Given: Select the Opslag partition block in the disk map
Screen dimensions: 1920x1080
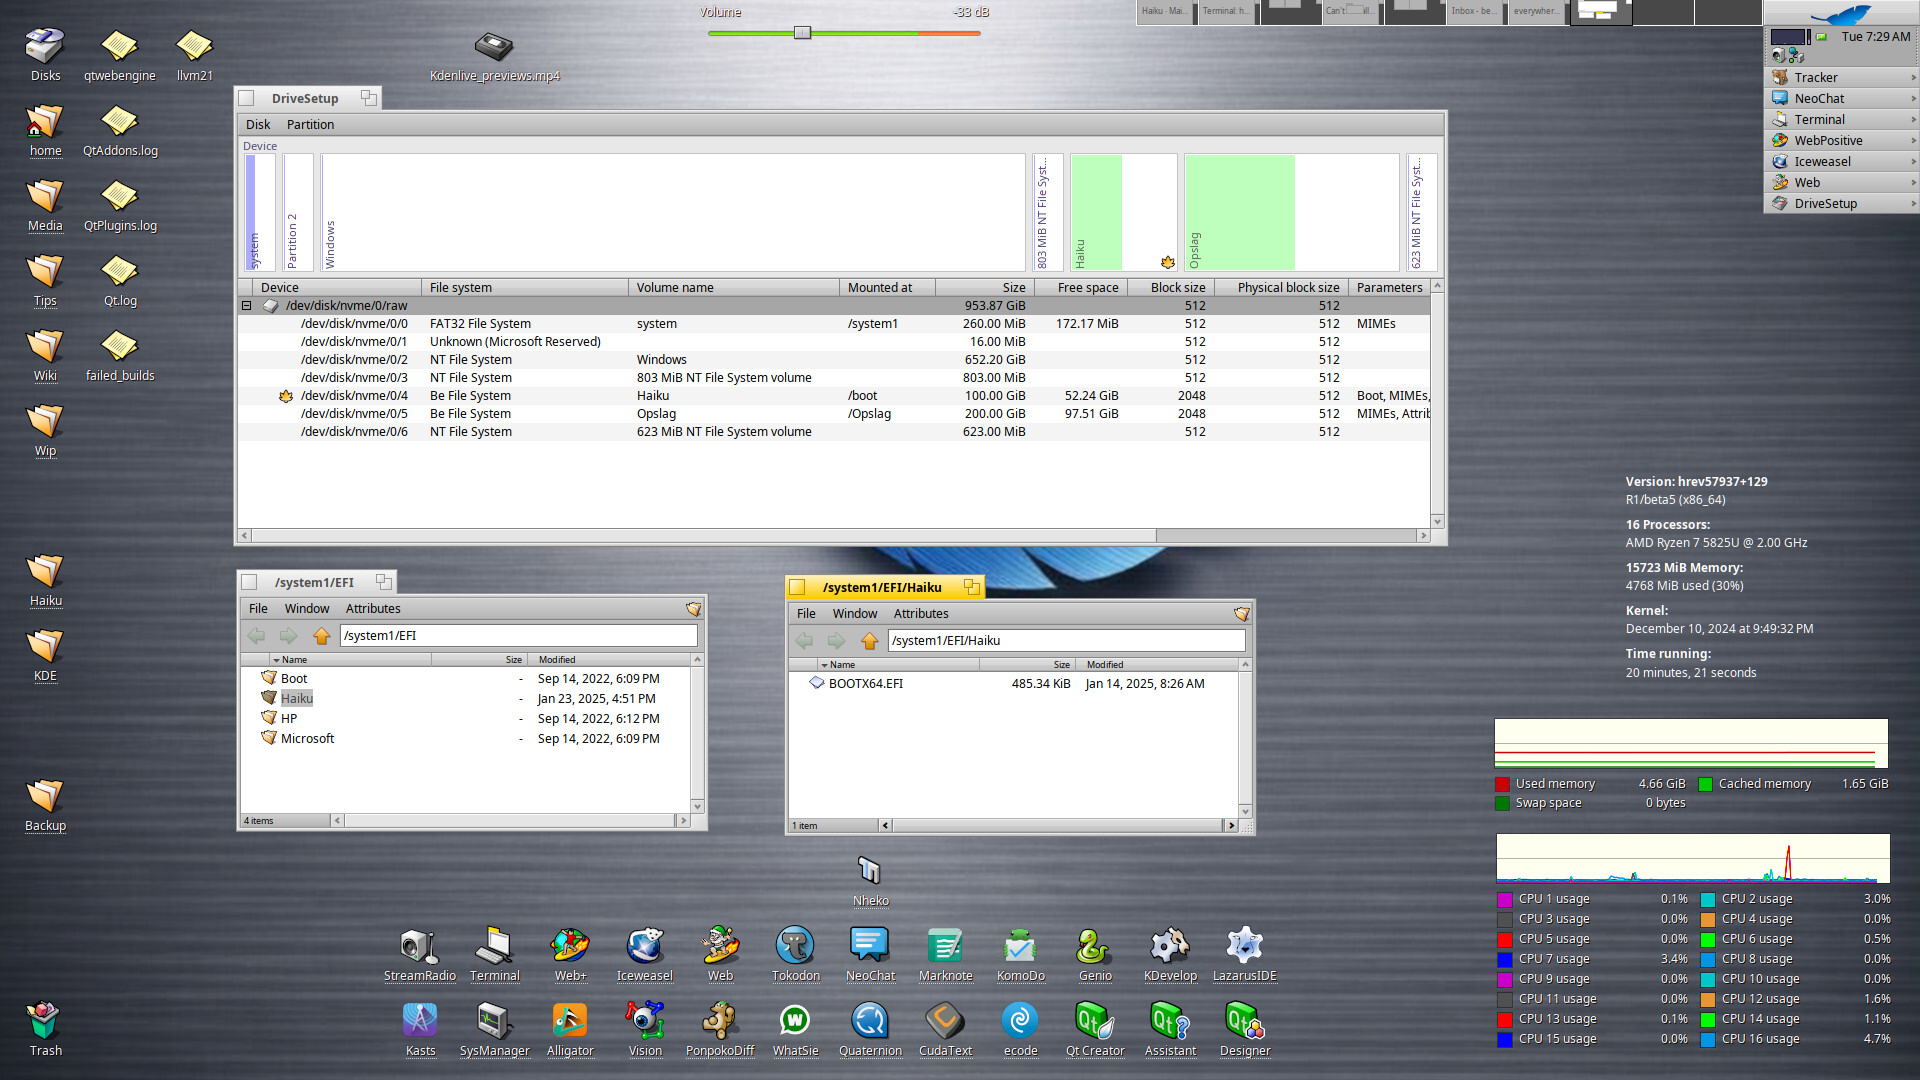Looking at the screenshot, I should coord(1290,212).
